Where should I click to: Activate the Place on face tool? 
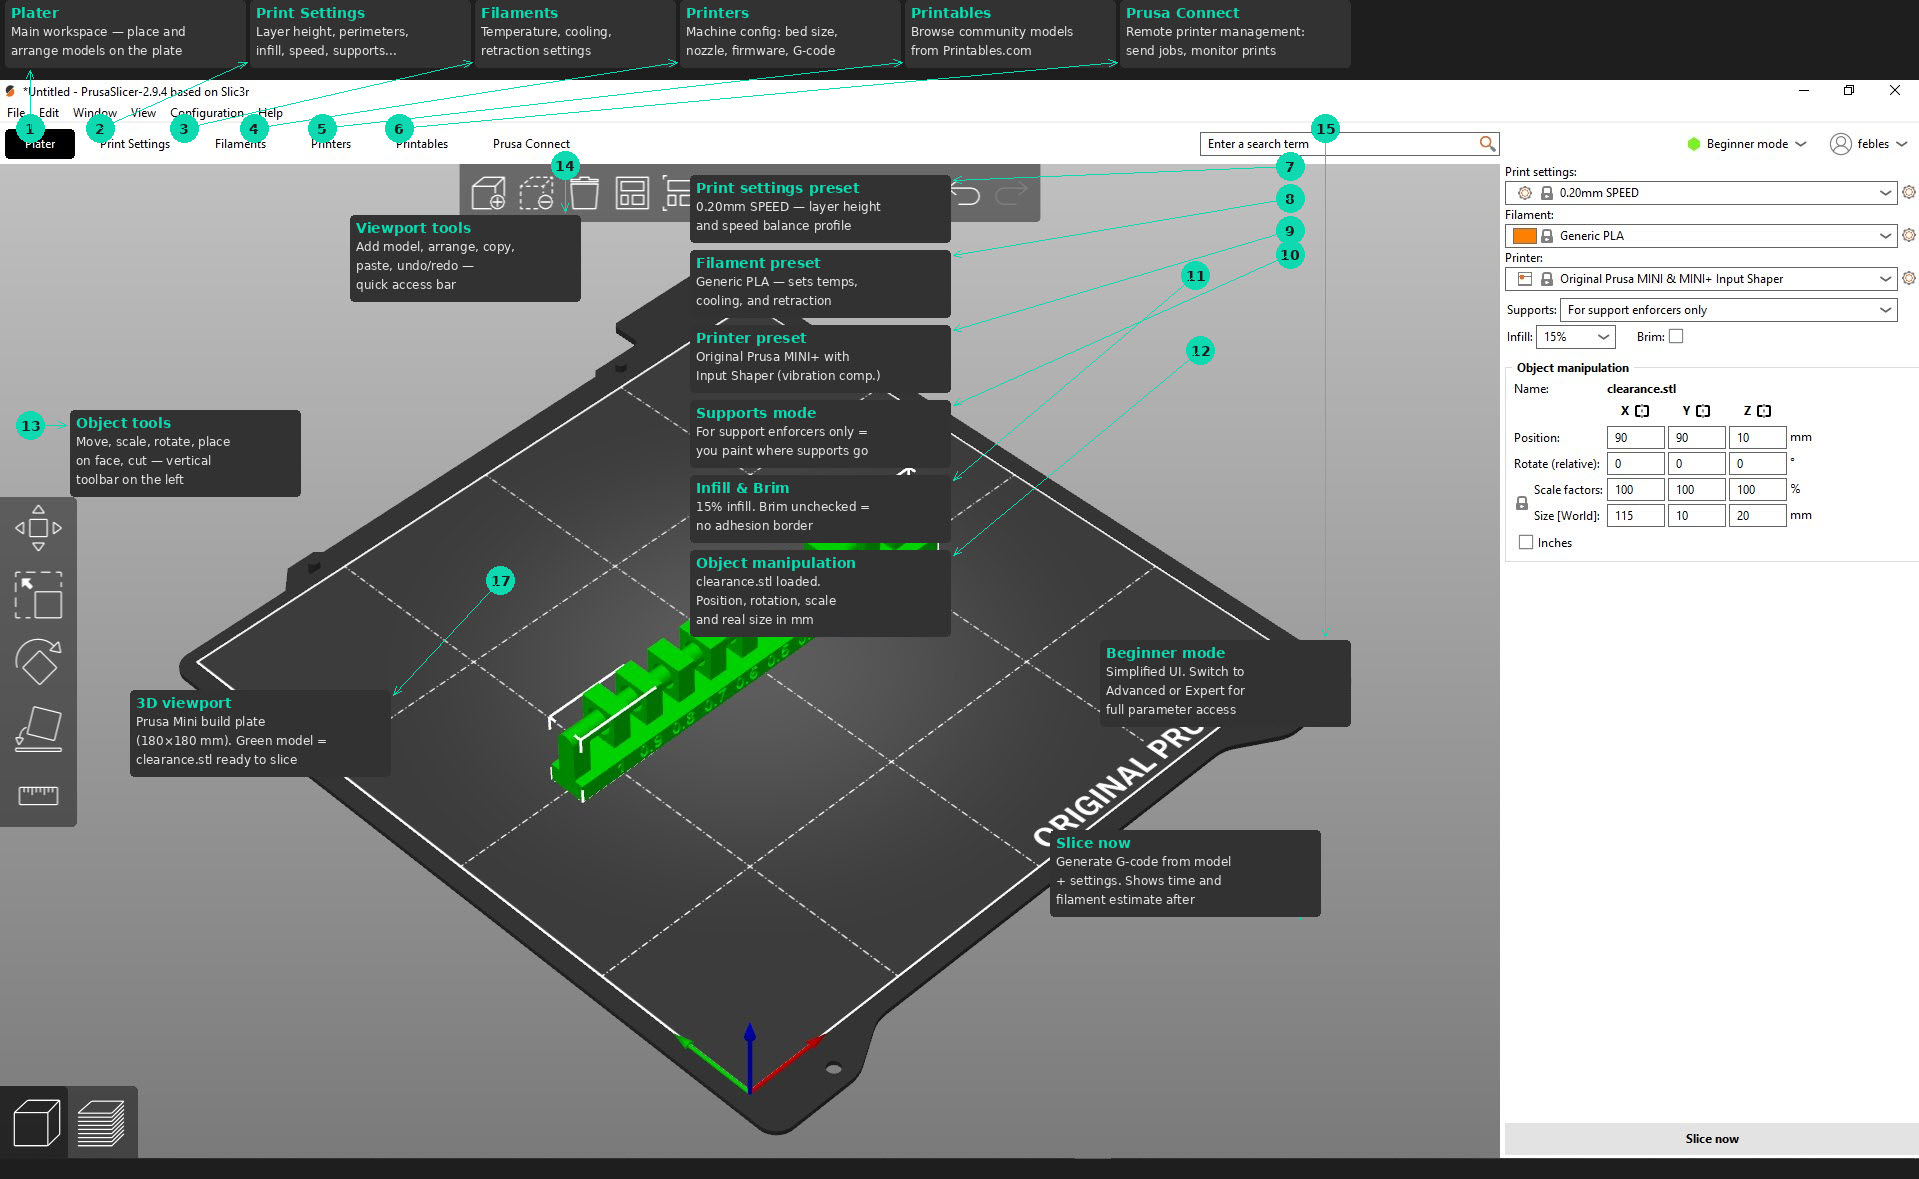(x=38, y=728)
